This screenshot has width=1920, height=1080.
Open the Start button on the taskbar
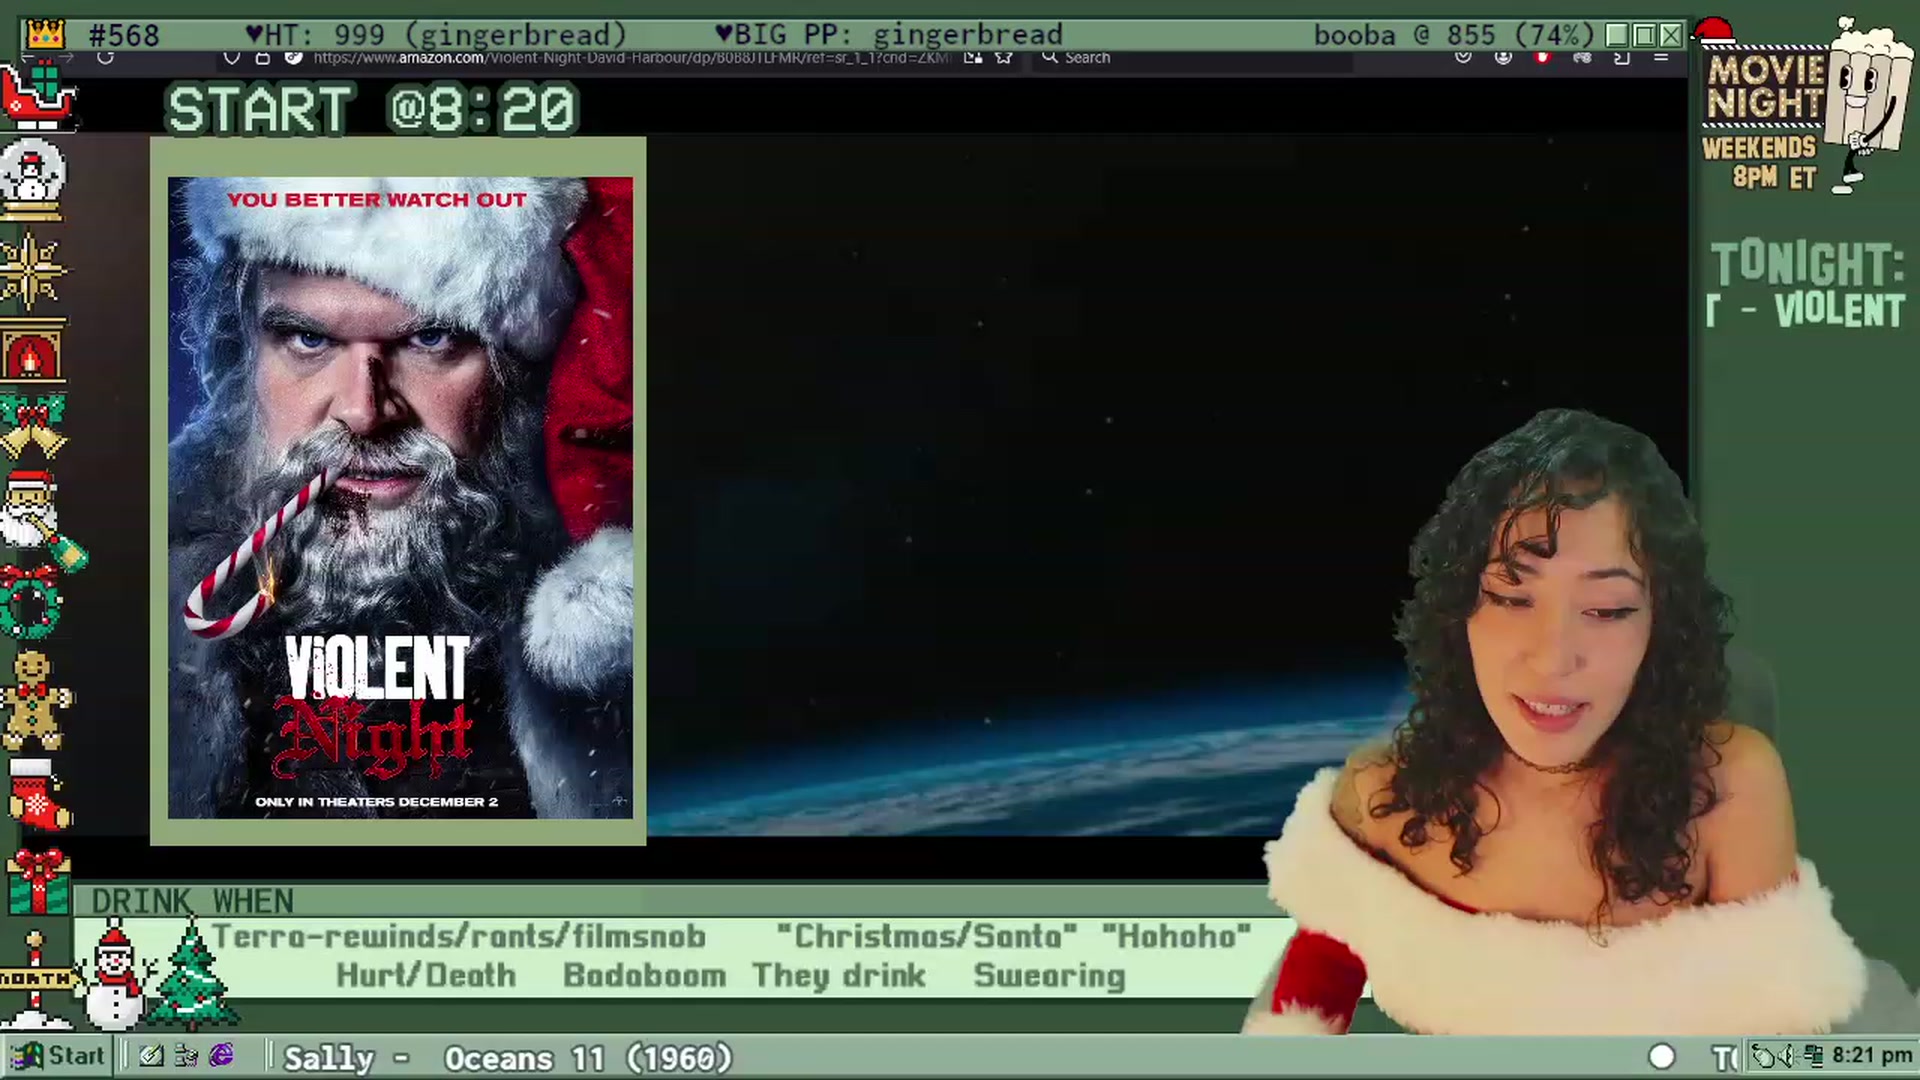point(57,1056)
